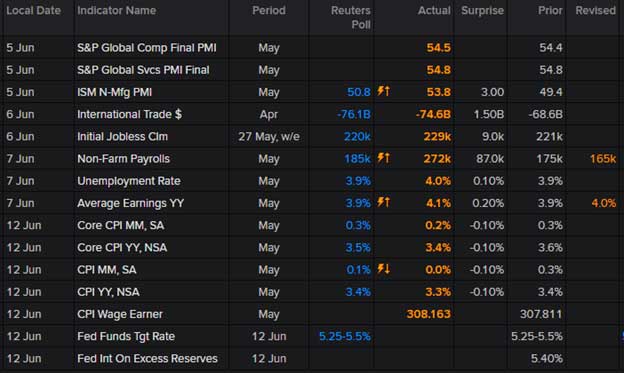Click the 272k actual Non-Farm Payrolls value
624x373 pixels.
pos(437,159)
